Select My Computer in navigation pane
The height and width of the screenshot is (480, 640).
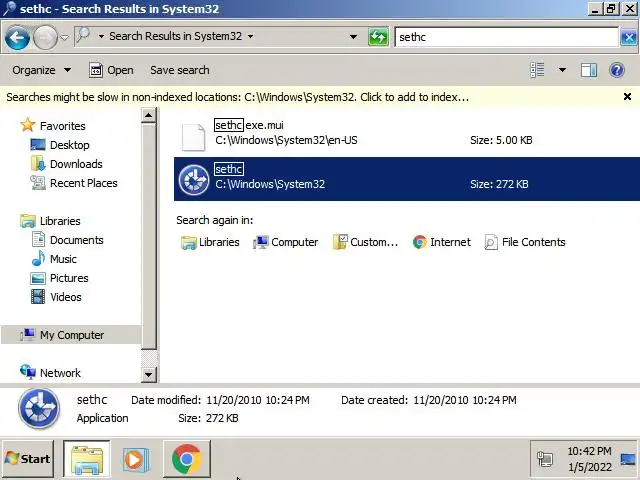[x=71, y=335]
